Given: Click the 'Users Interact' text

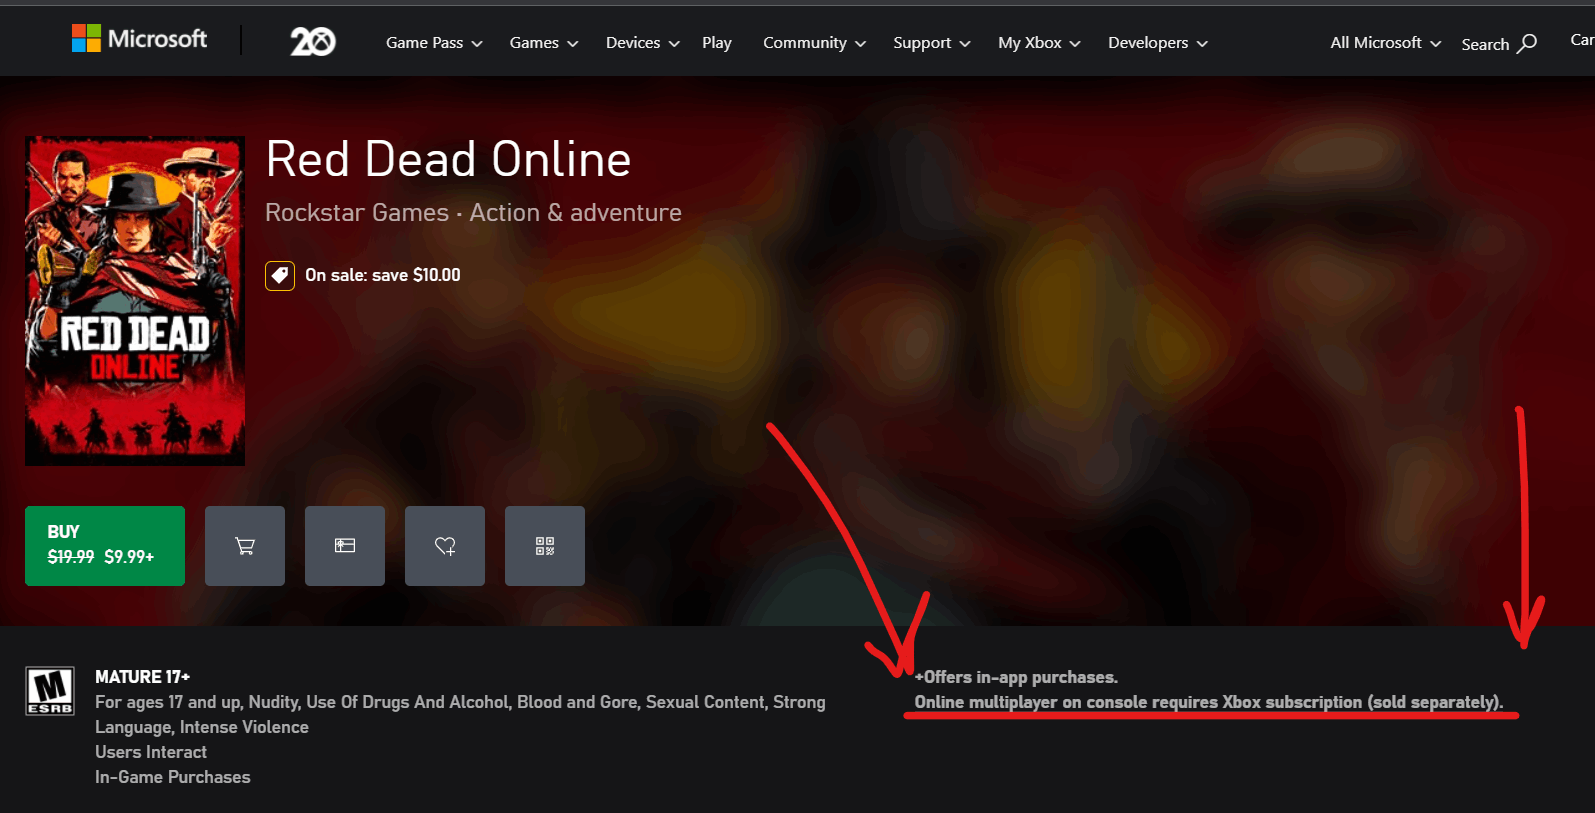Looking at the screenshot, I should [x=151, y=752].
